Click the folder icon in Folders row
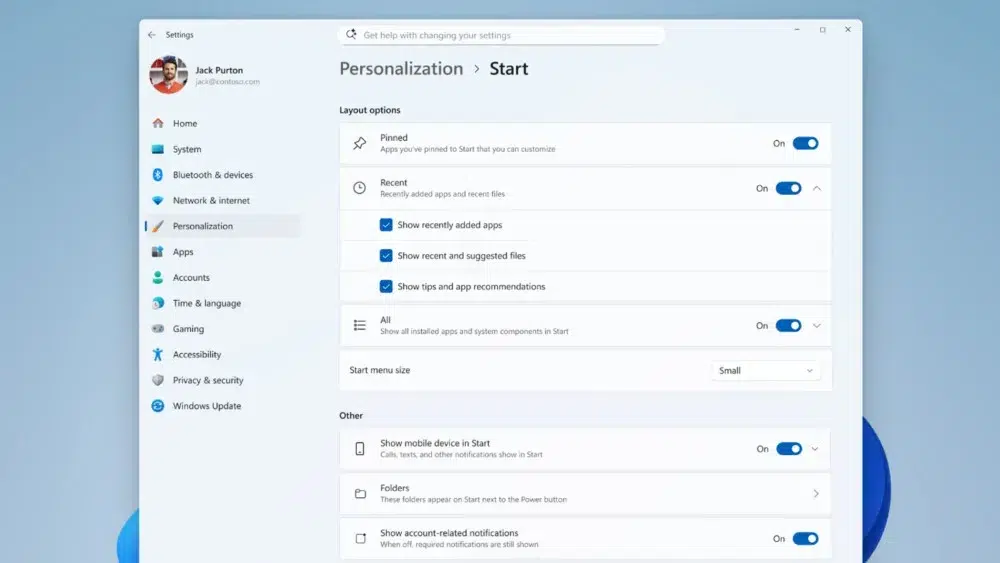1000x563 pixels. pos(360,494)
